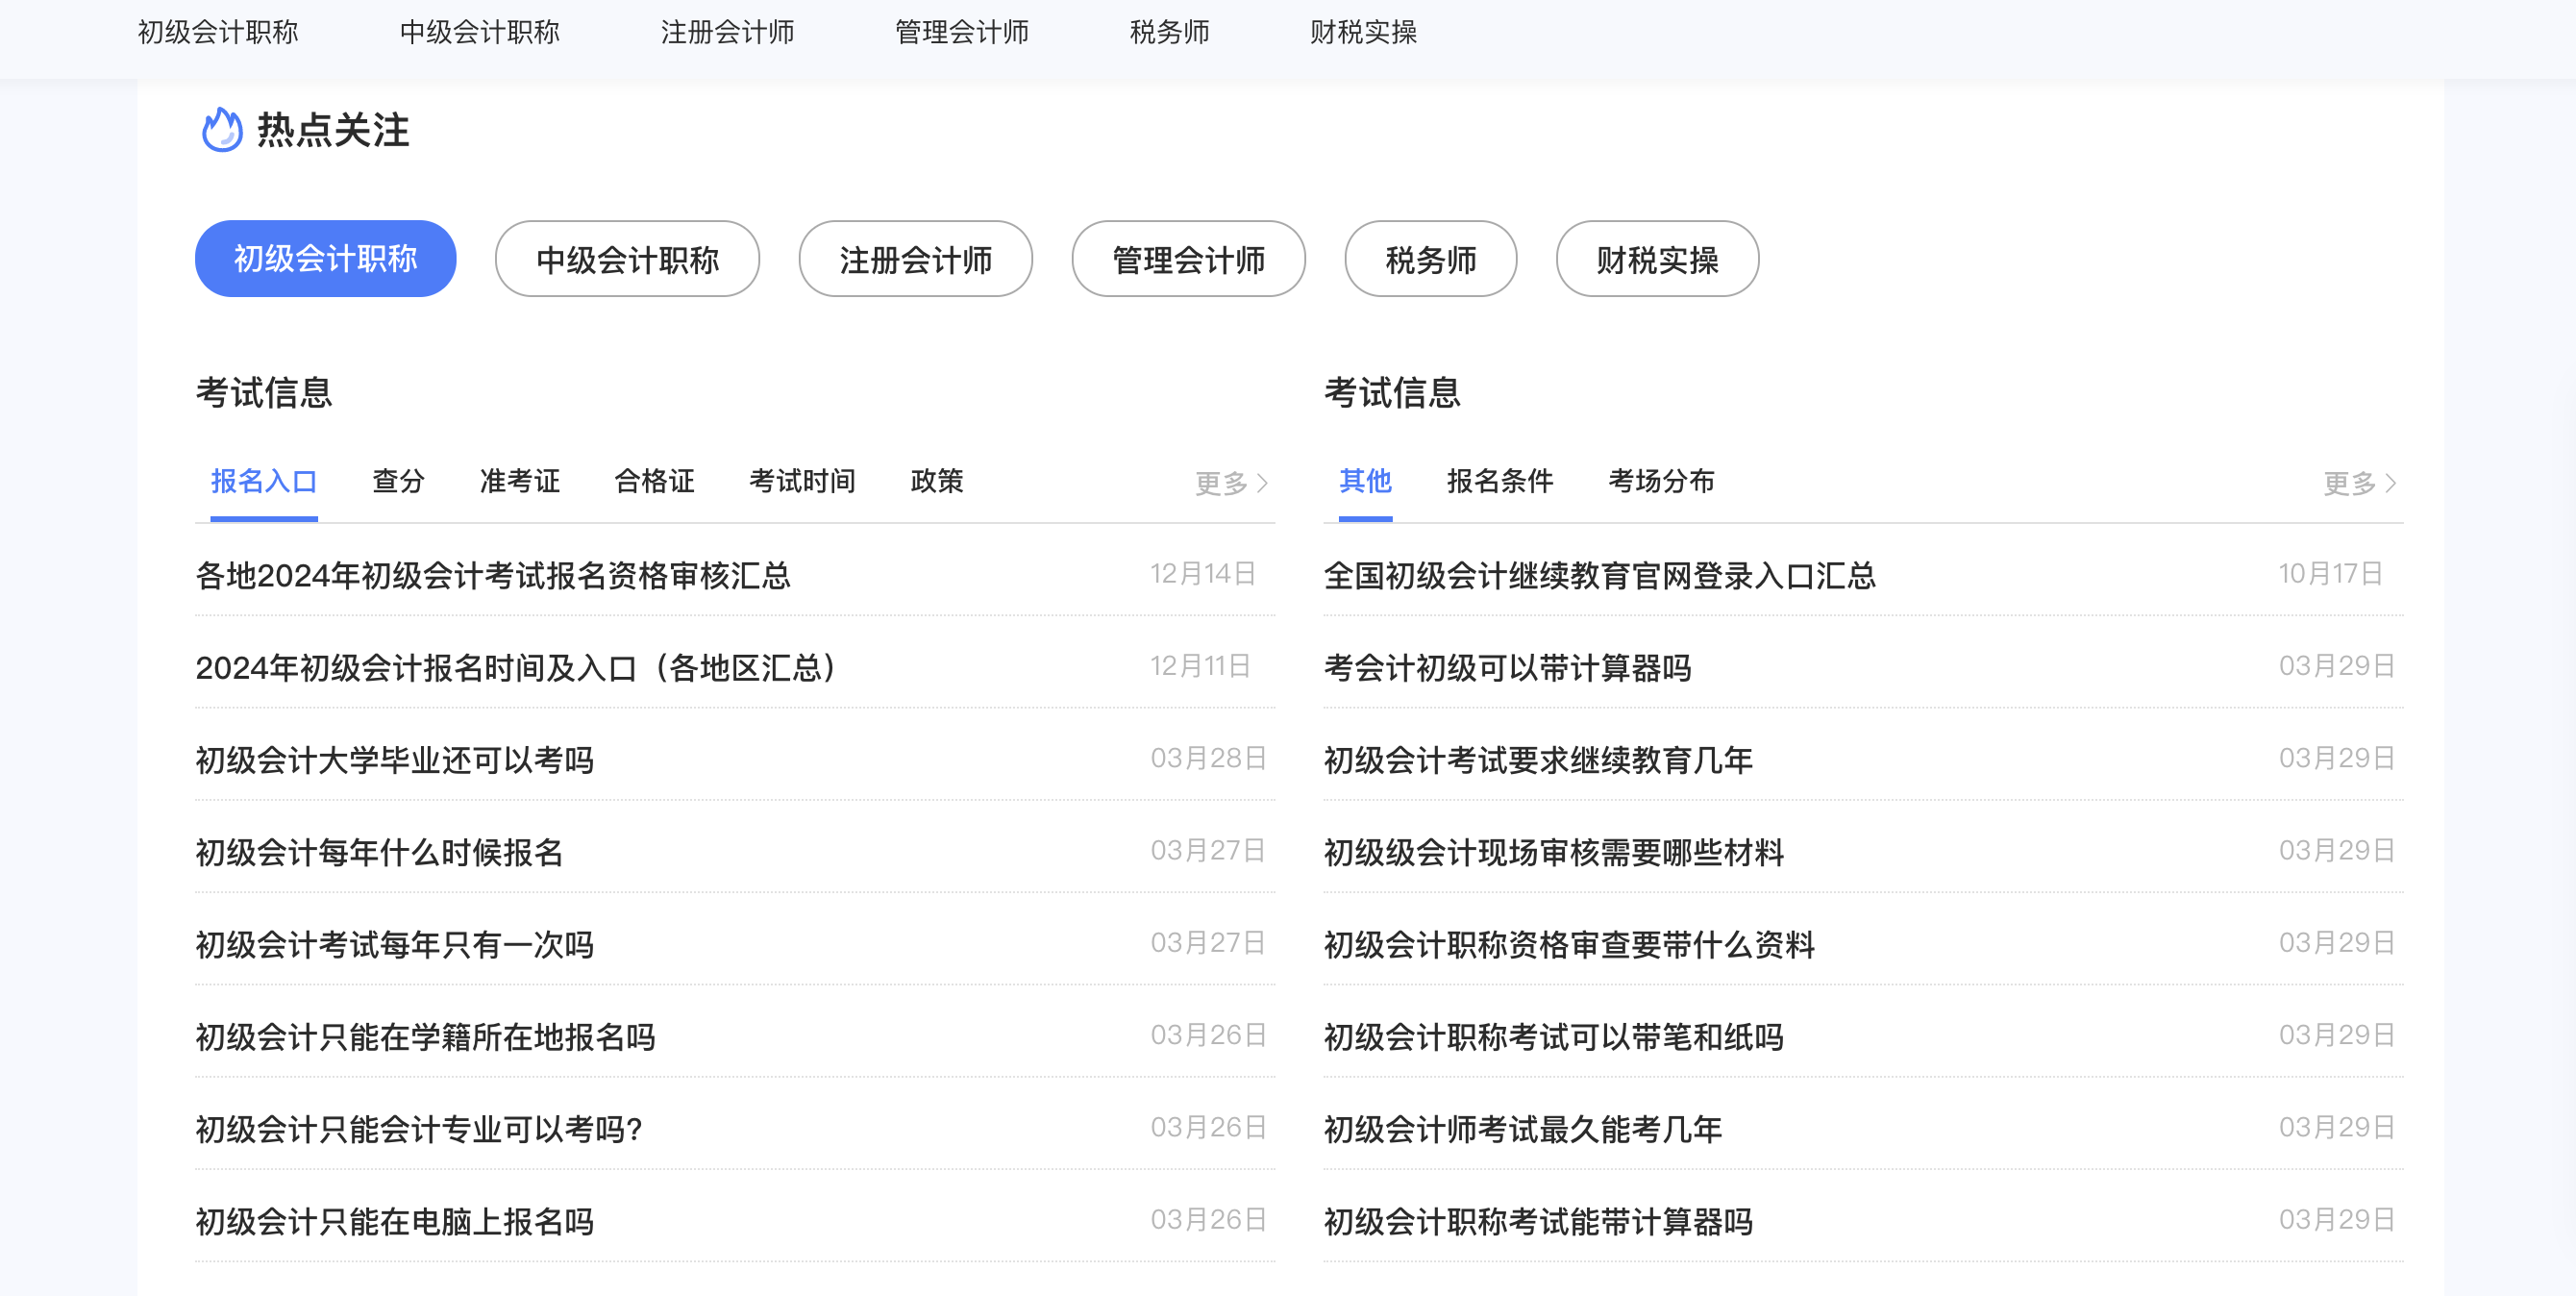Open 中级会计职称 in top navigation bar

pyautogui.click(x=480, y=32)
